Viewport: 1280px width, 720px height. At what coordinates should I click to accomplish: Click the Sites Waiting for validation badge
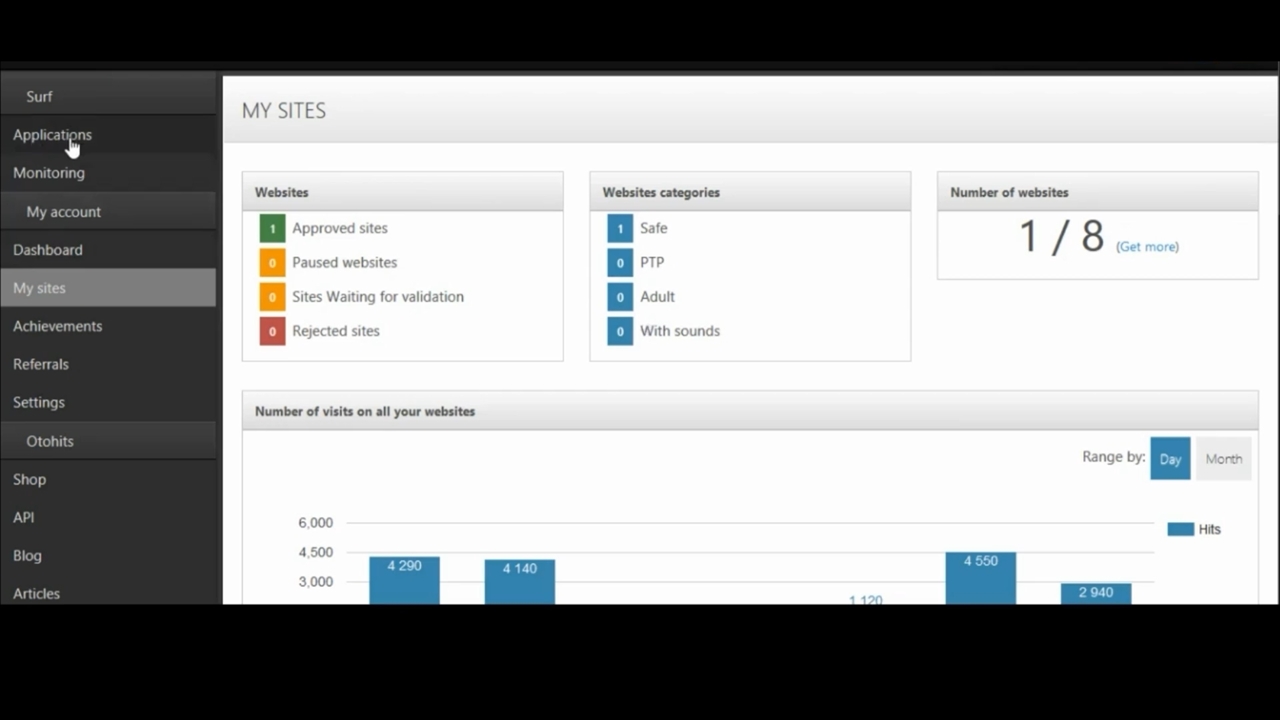(x=272, y=297)
